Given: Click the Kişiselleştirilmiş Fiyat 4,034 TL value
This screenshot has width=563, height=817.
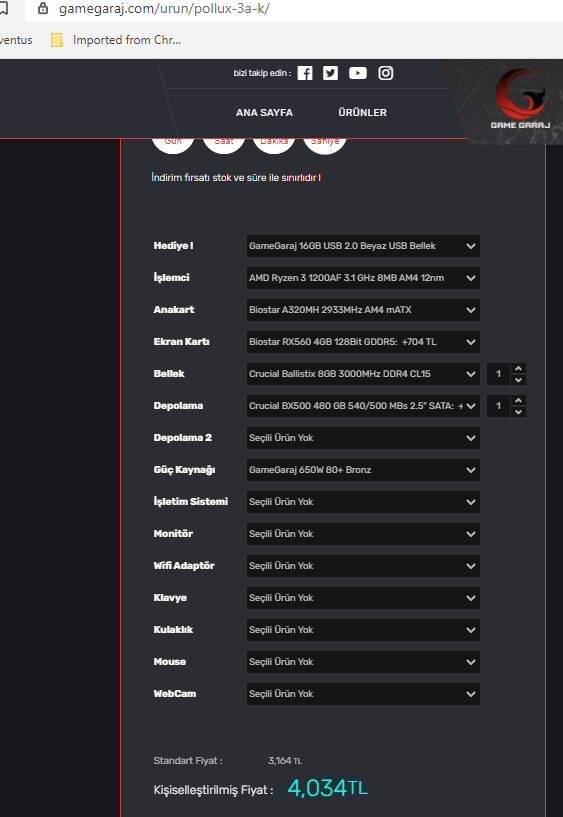Looking at the screenshot, I should point(327,788).
